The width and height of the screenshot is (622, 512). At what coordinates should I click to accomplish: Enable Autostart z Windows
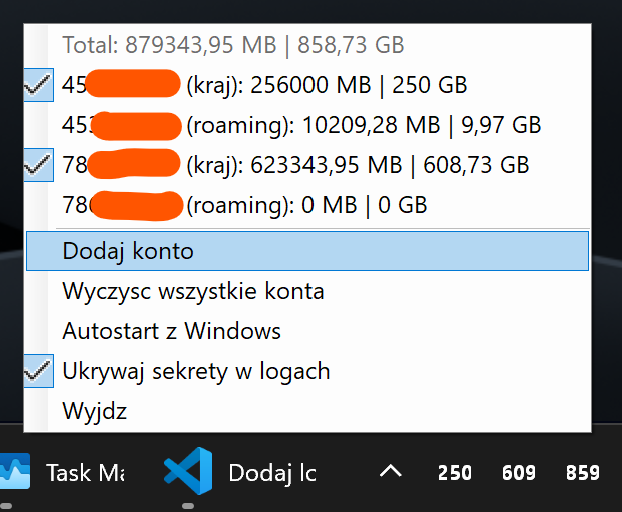[307, 331]
